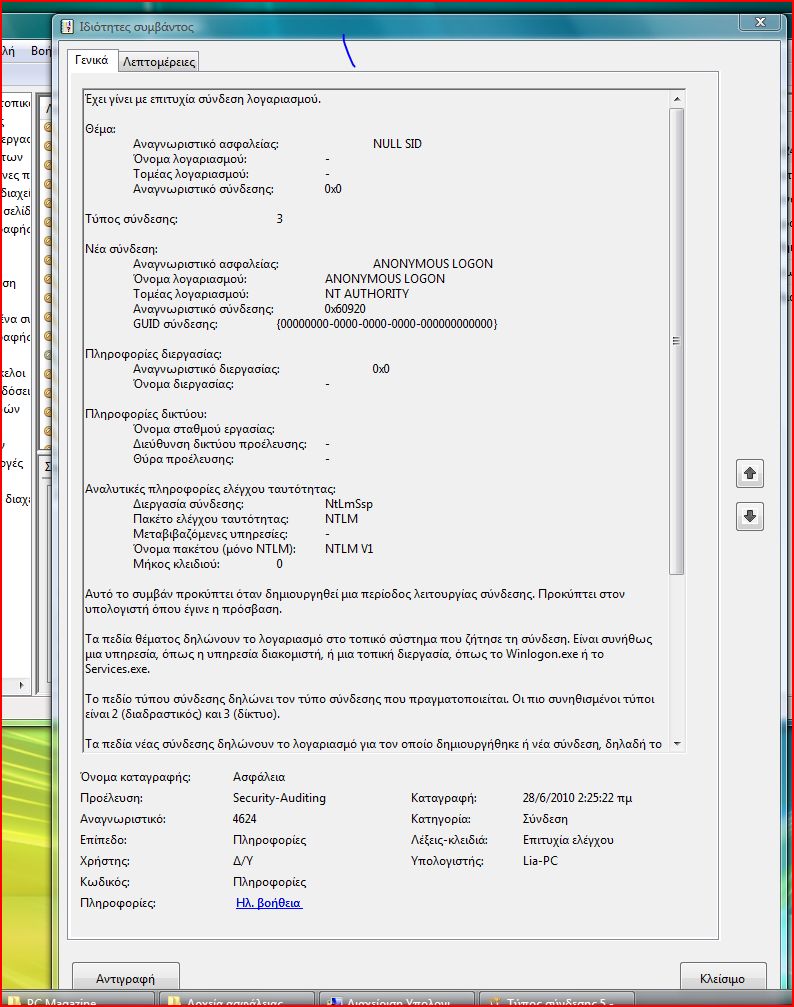Screen dimensions: 794x1007
Task: Show next event with down arrow button
Action: coord(750,516)
